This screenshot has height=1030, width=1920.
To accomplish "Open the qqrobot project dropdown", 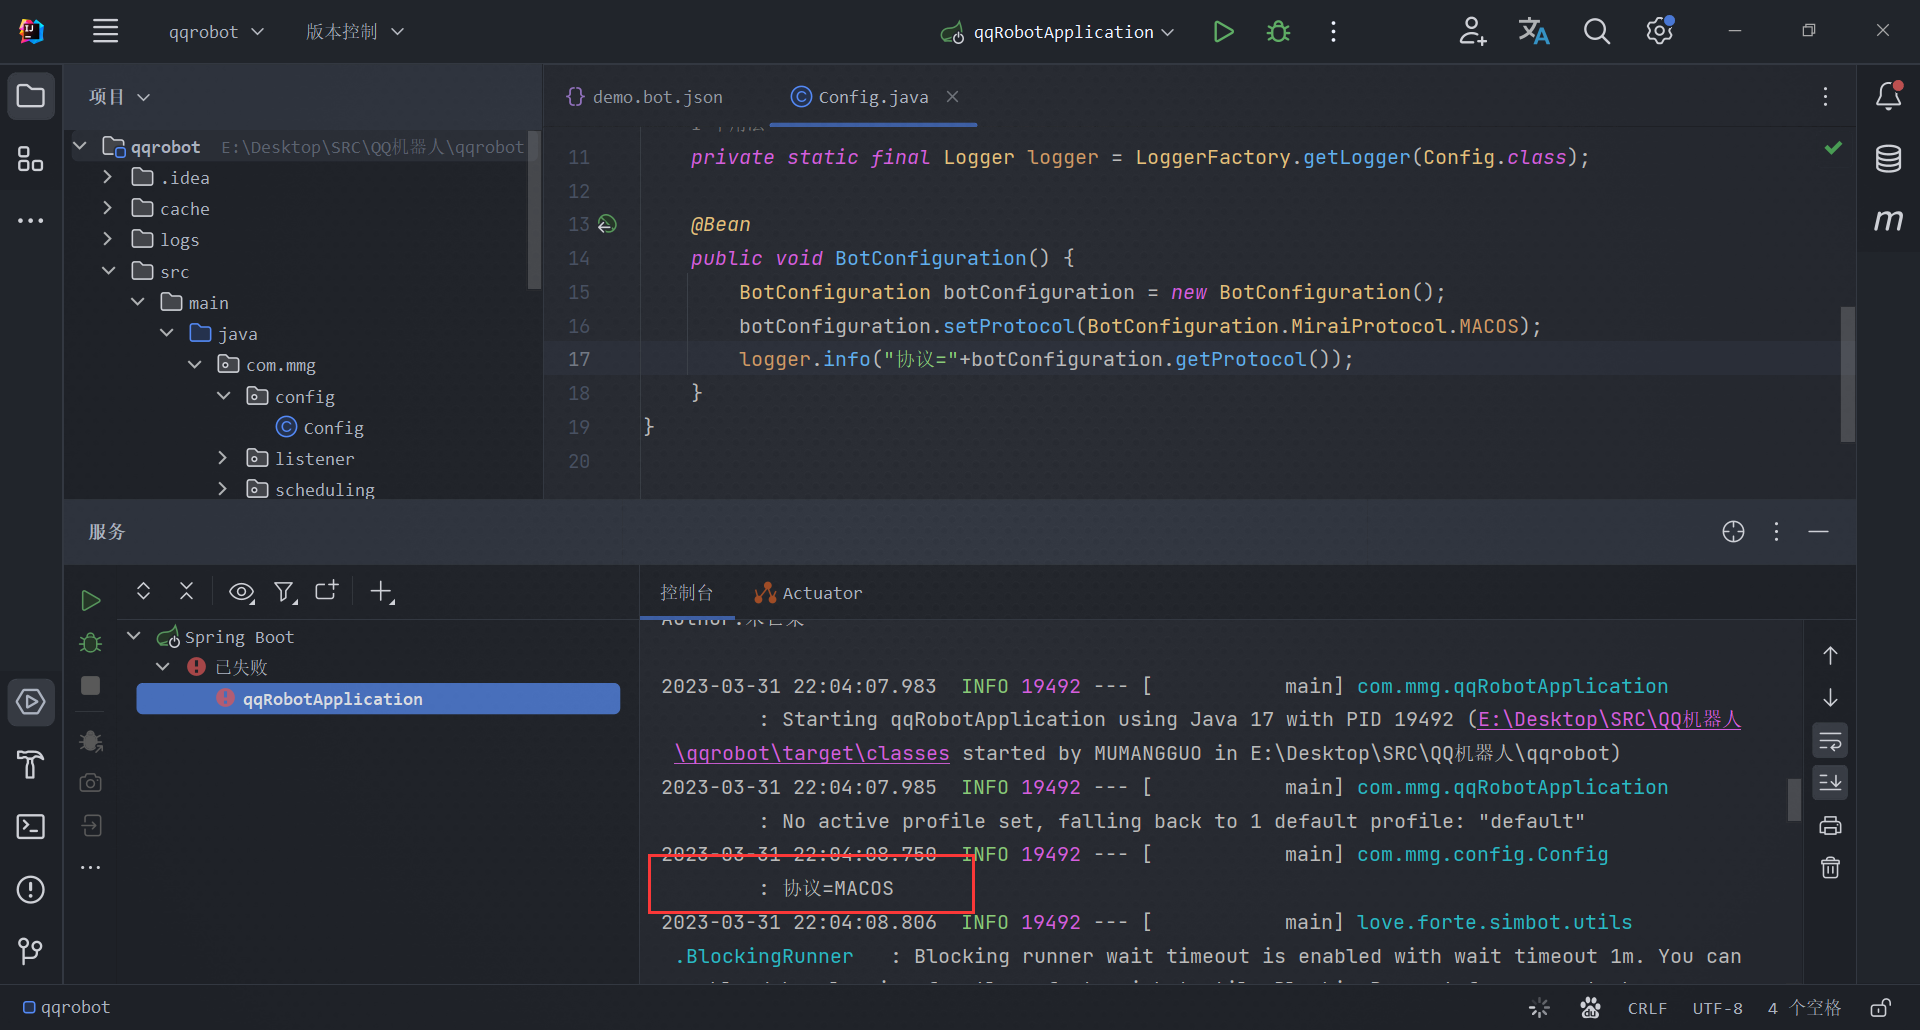I will [x=216, y=32].
